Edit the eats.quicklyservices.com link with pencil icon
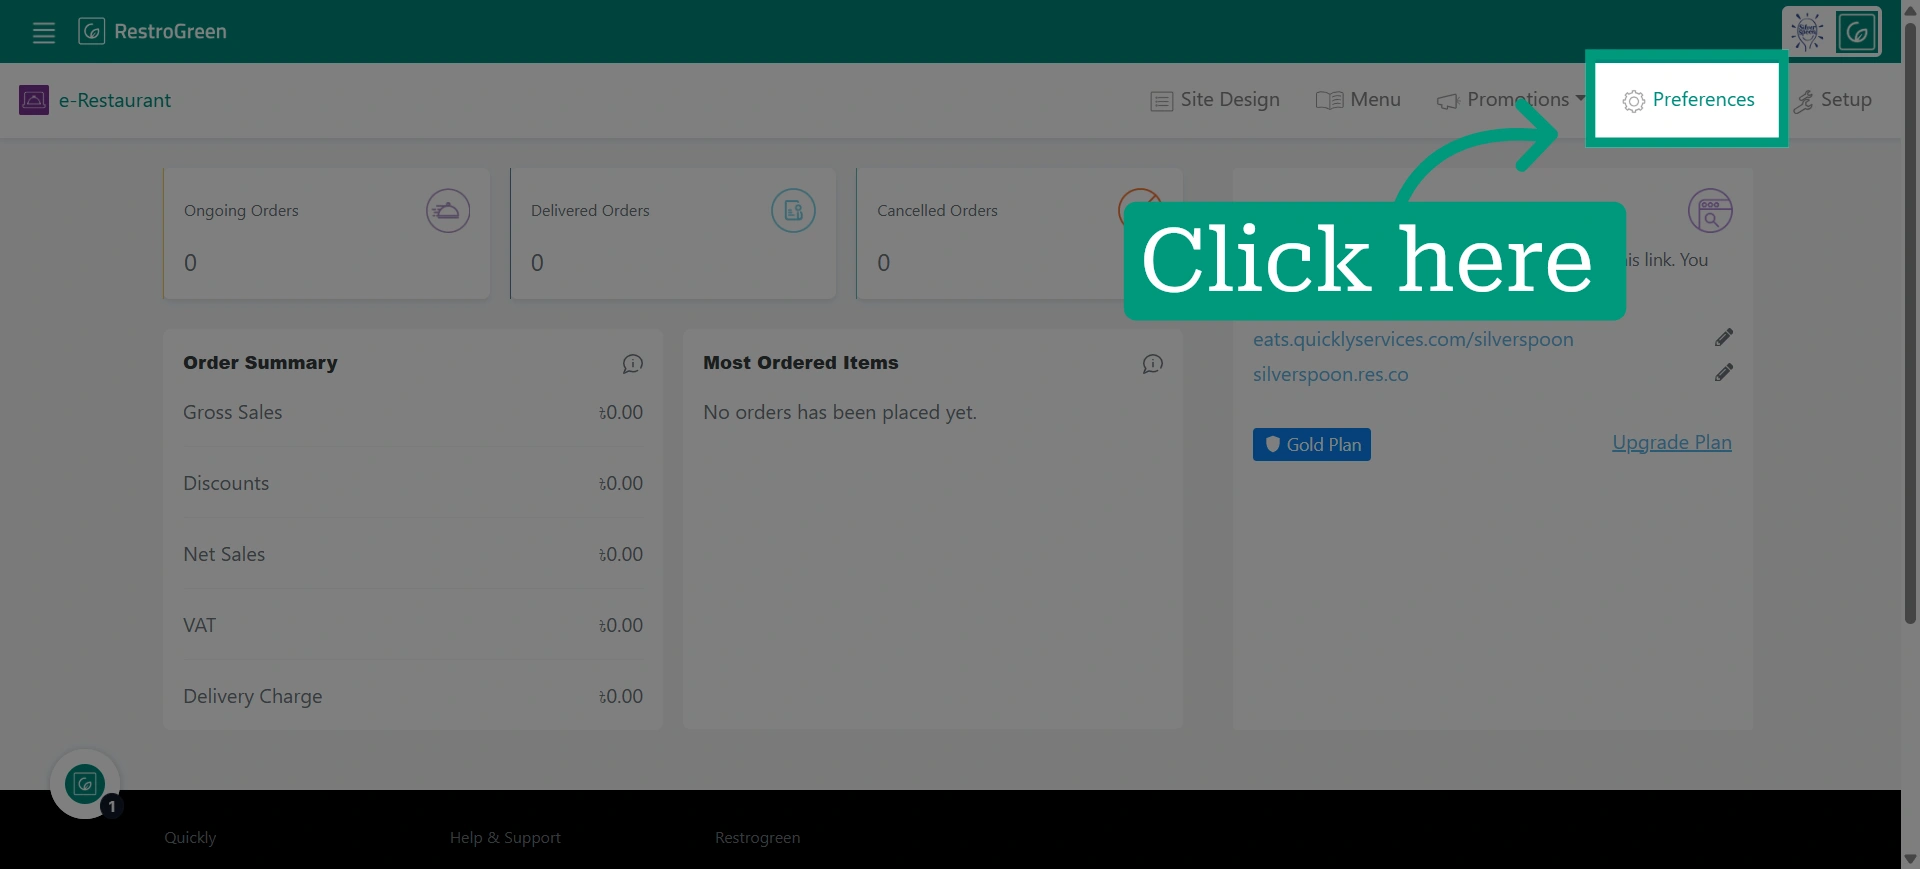 (x=1724, y=338)
